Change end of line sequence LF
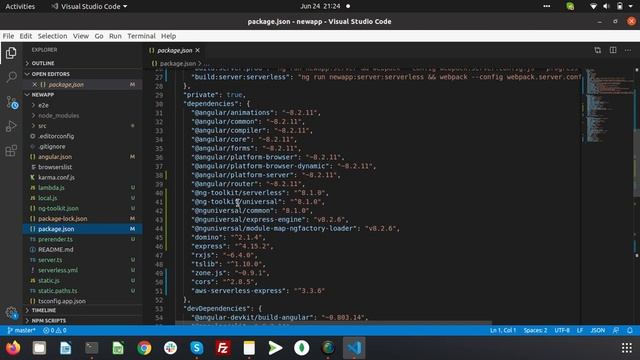Screen dimensions: 640x360 580,330
